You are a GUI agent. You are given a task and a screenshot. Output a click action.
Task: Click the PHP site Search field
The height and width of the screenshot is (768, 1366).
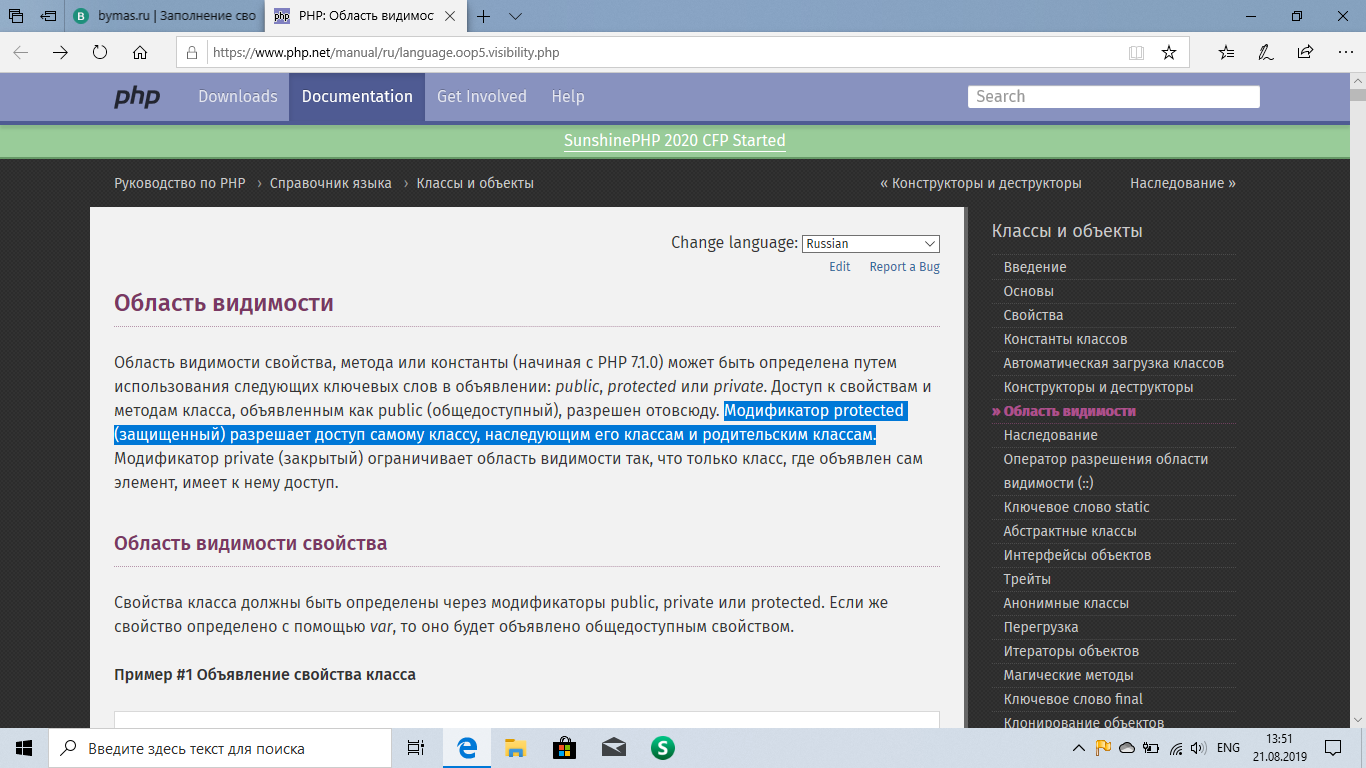[x=1113, y=97]
